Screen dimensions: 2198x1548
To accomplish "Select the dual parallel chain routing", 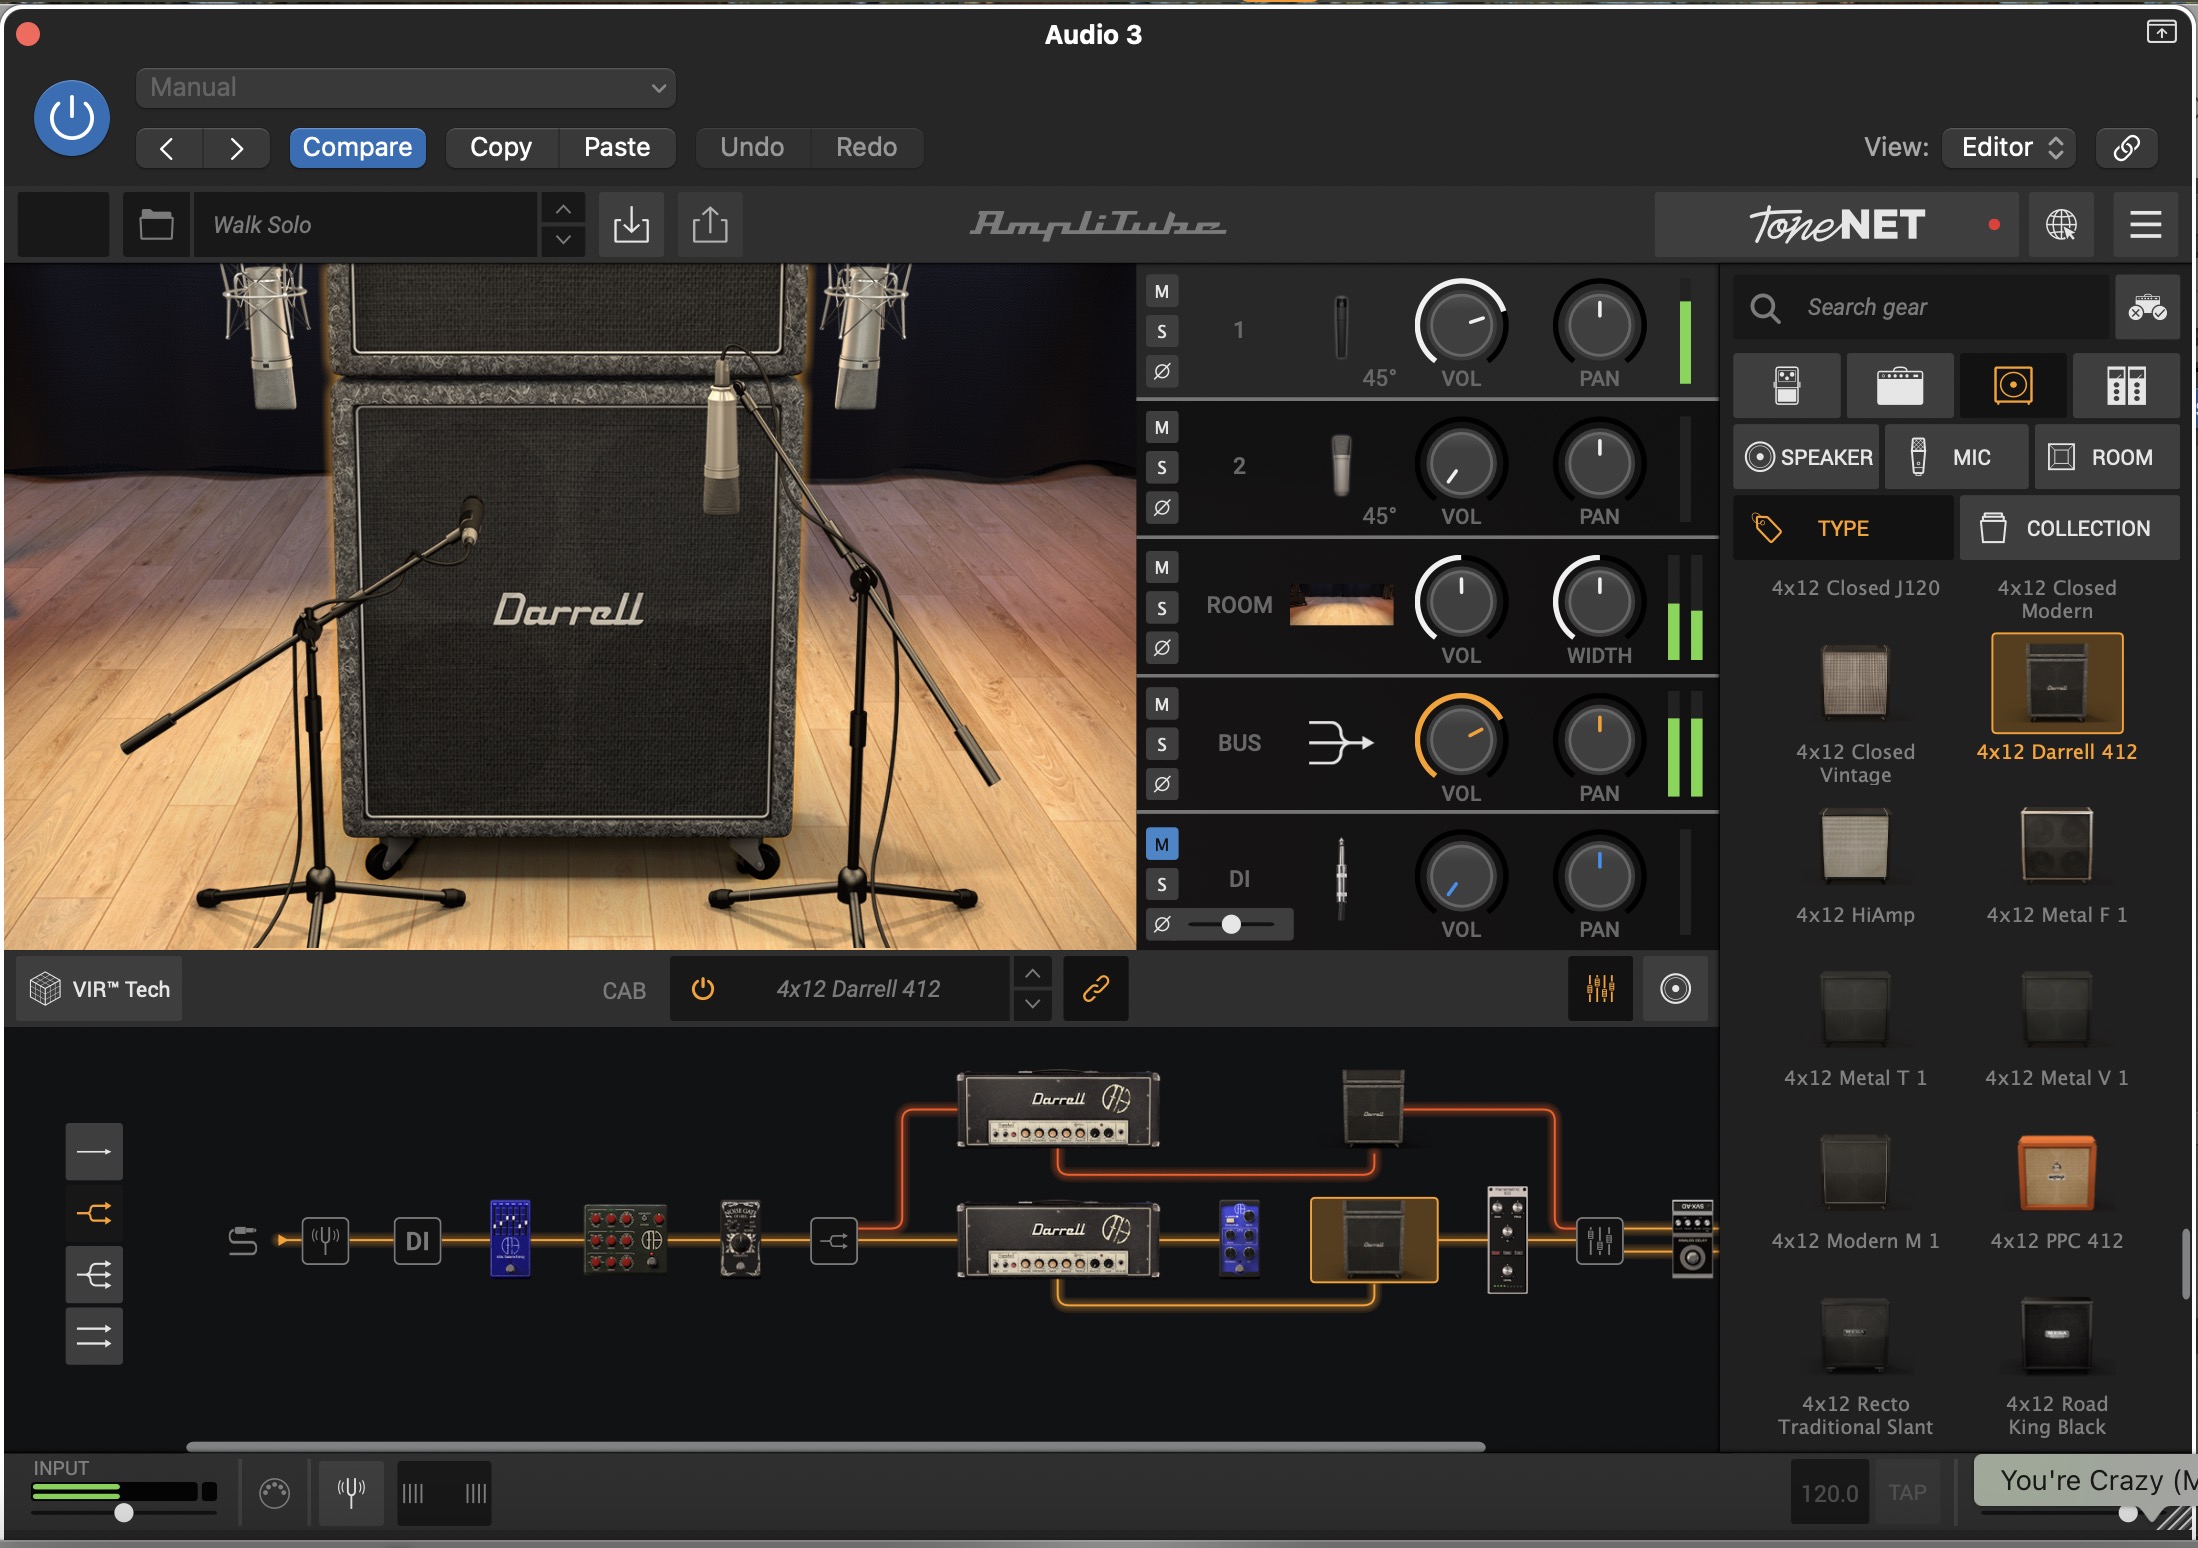I will click(94, 1336).
